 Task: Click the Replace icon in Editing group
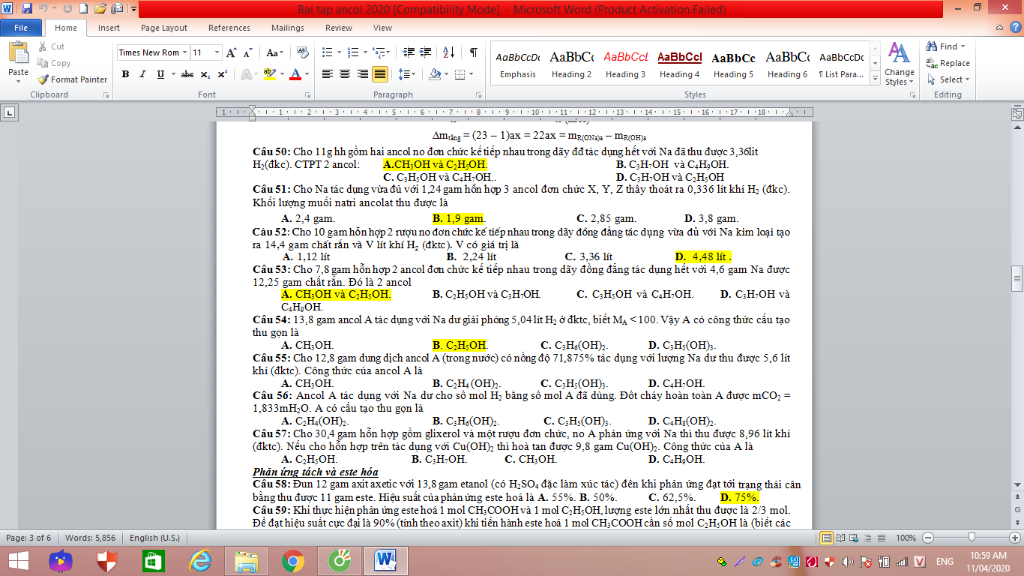click(932, 63)
